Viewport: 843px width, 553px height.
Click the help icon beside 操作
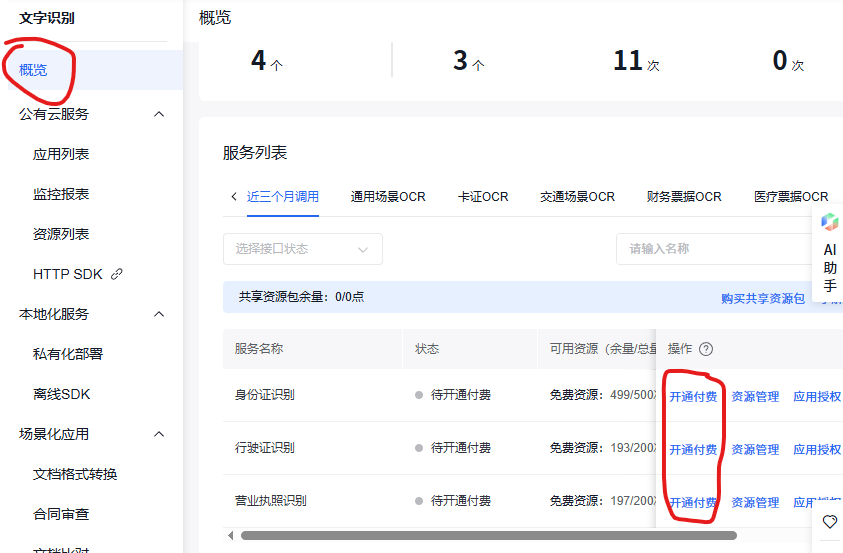pyautogui.click(x=706, y=349)
